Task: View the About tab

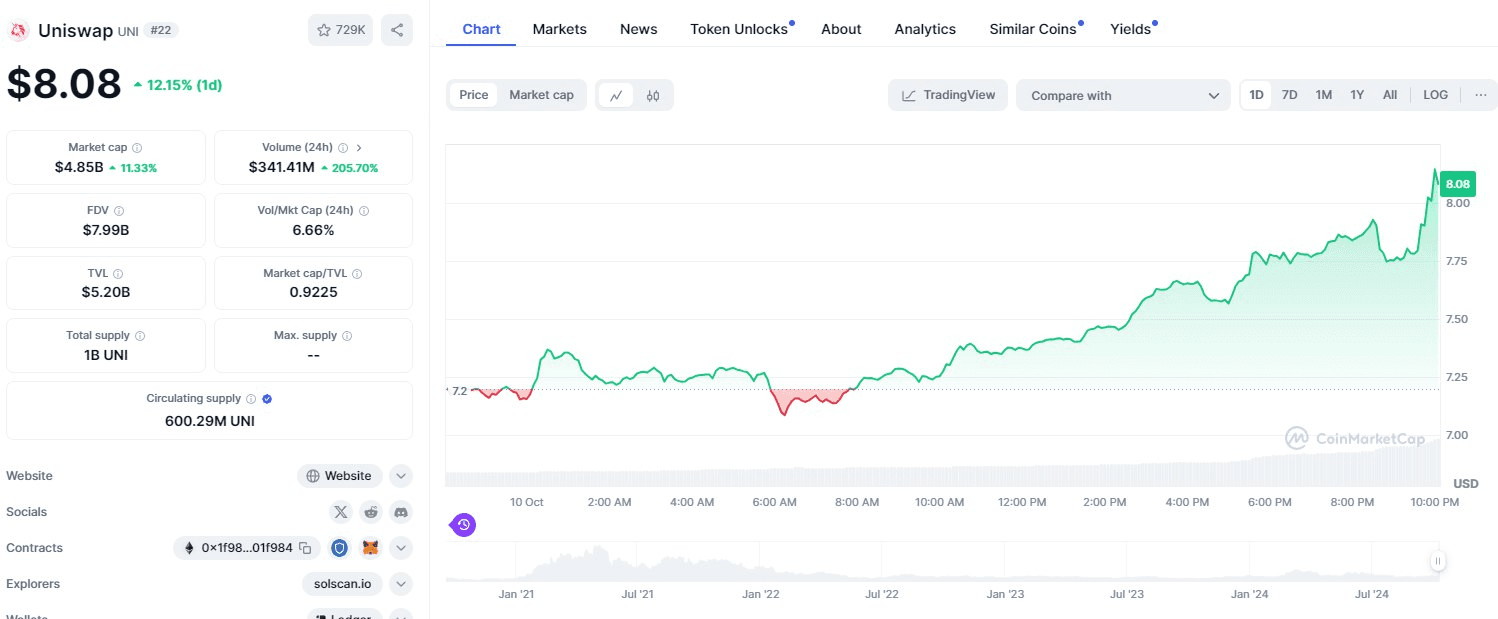Action: 841,29
